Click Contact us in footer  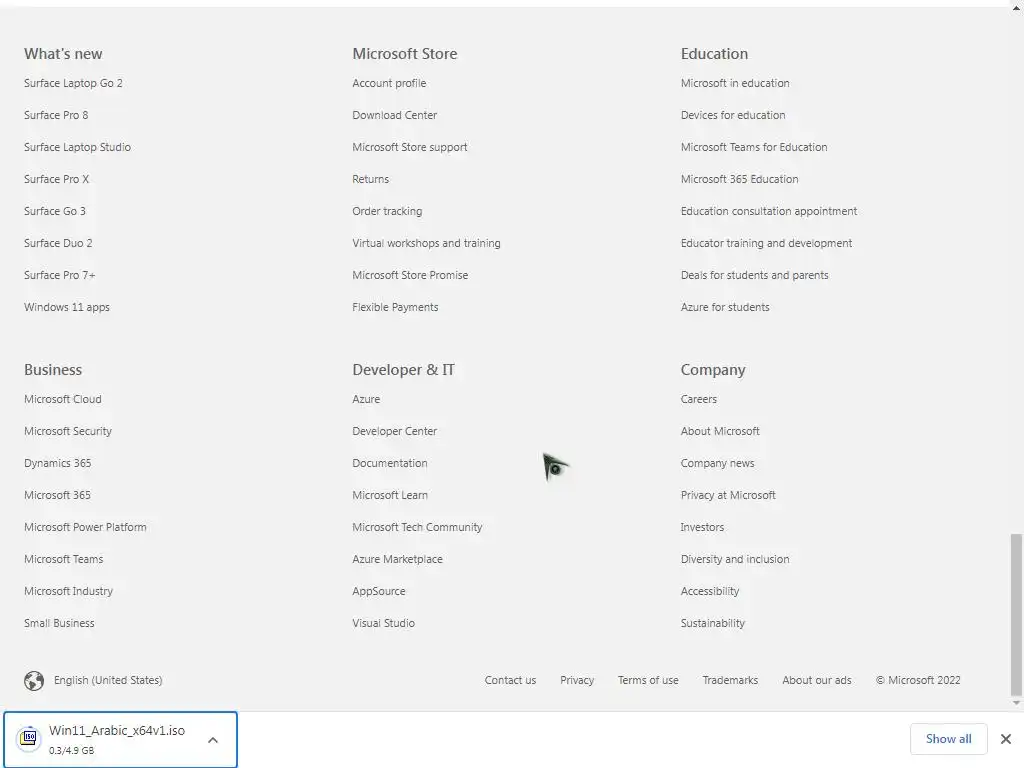pos(510,680)
